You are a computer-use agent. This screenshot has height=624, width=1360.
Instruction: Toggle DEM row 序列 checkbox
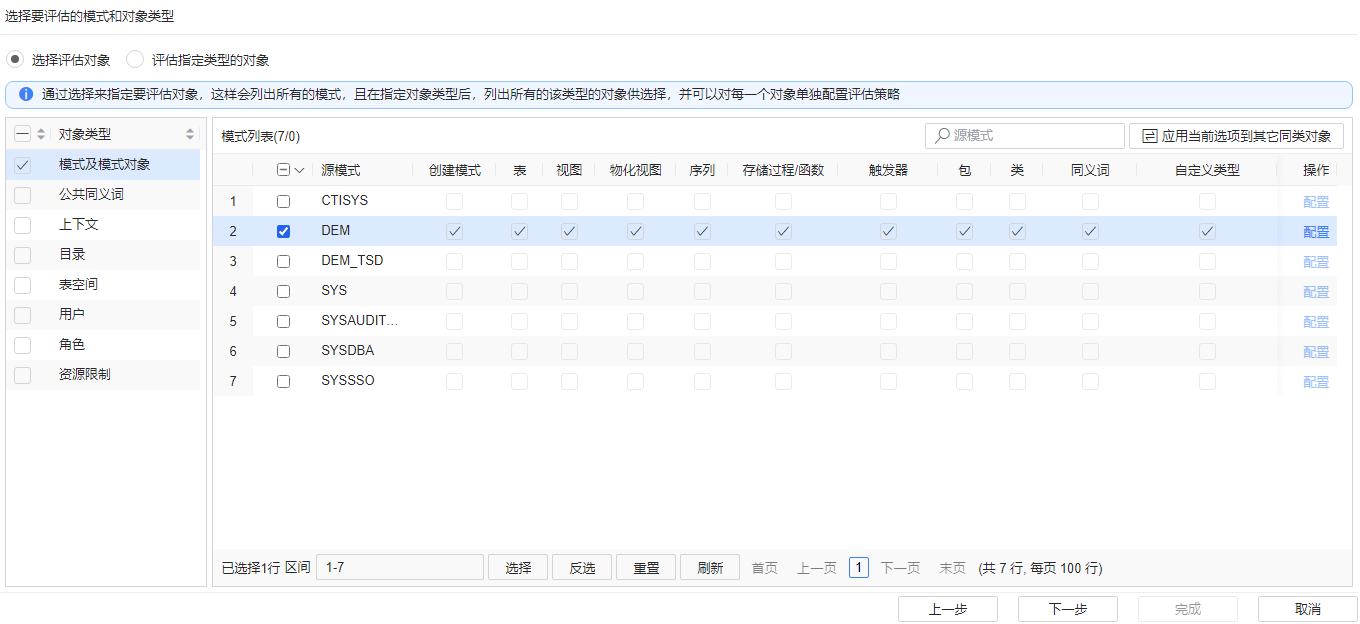coord(702,231)
